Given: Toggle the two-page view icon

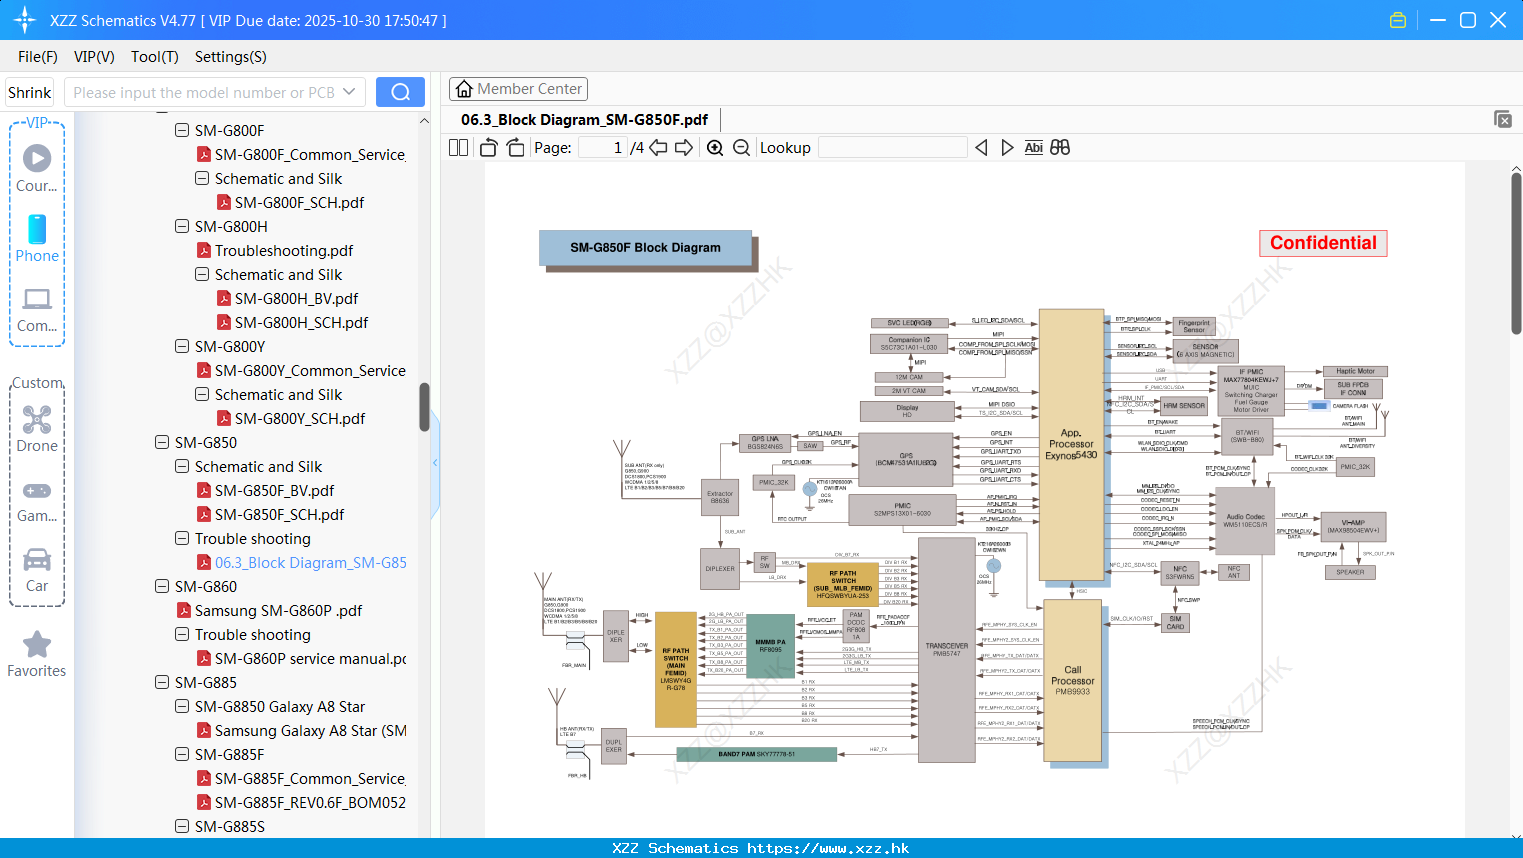Looking at the screenshot, I should click(x=458, y=147).
